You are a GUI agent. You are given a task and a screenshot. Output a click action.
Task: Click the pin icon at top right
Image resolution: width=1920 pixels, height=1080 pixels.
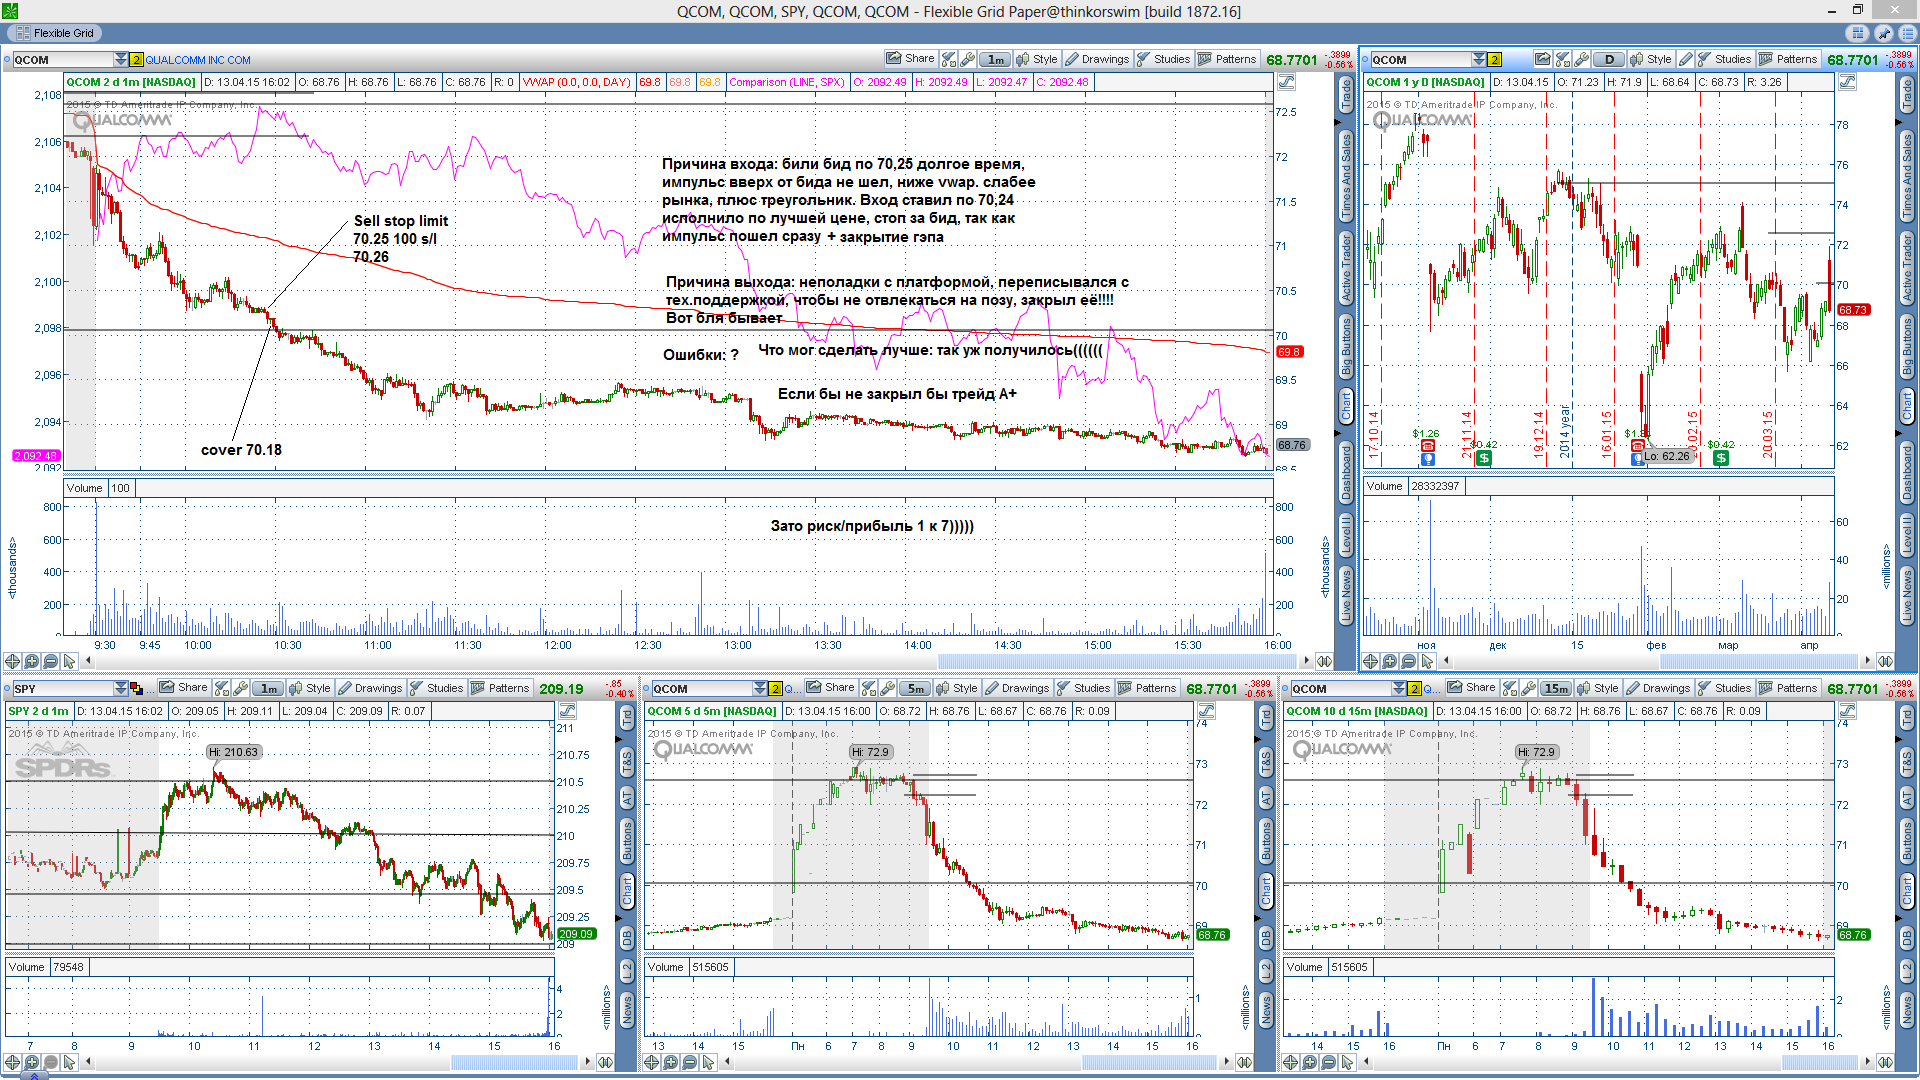pyautogui.click(x=1883, y=33)
